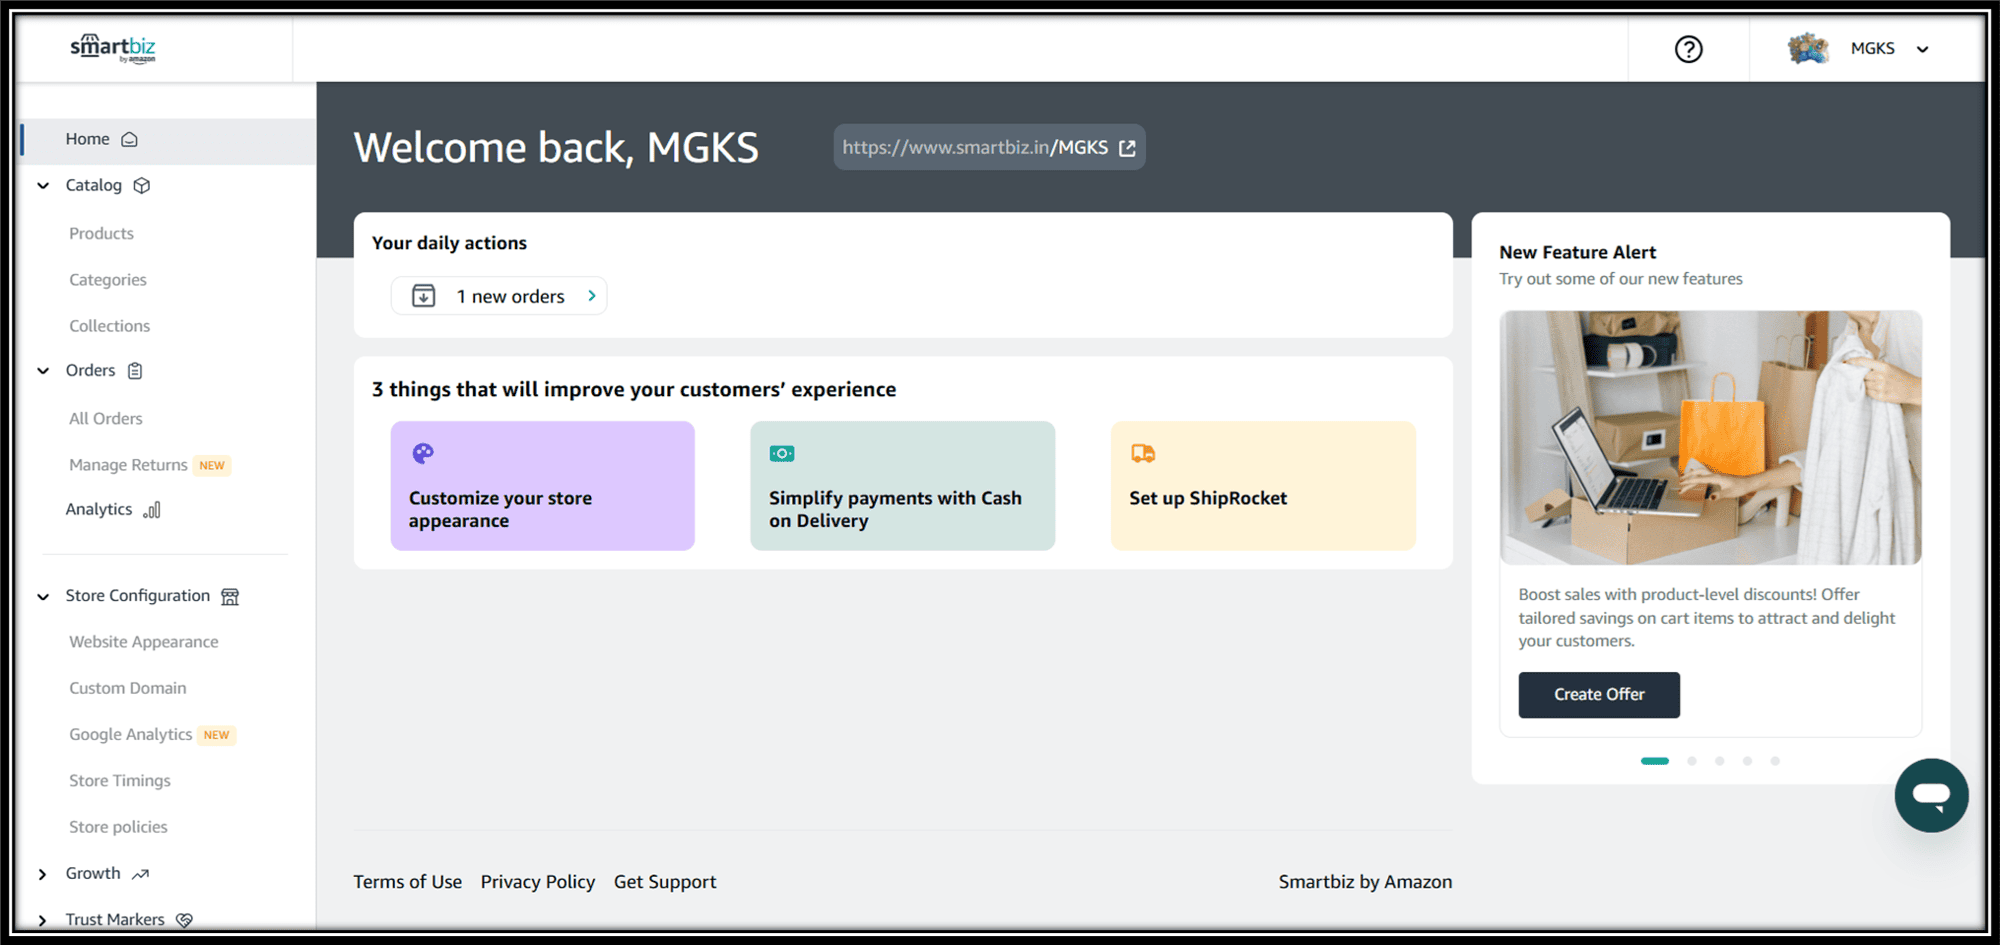2000x945 pixels.
Task: Click the Store Configuration shop icon
Action: [x=230, y=597]
